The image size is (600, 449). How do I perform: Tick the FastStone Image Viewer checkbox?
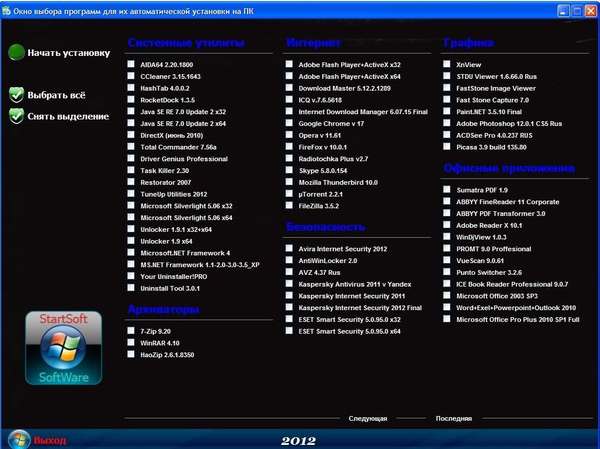pos(447,88)
